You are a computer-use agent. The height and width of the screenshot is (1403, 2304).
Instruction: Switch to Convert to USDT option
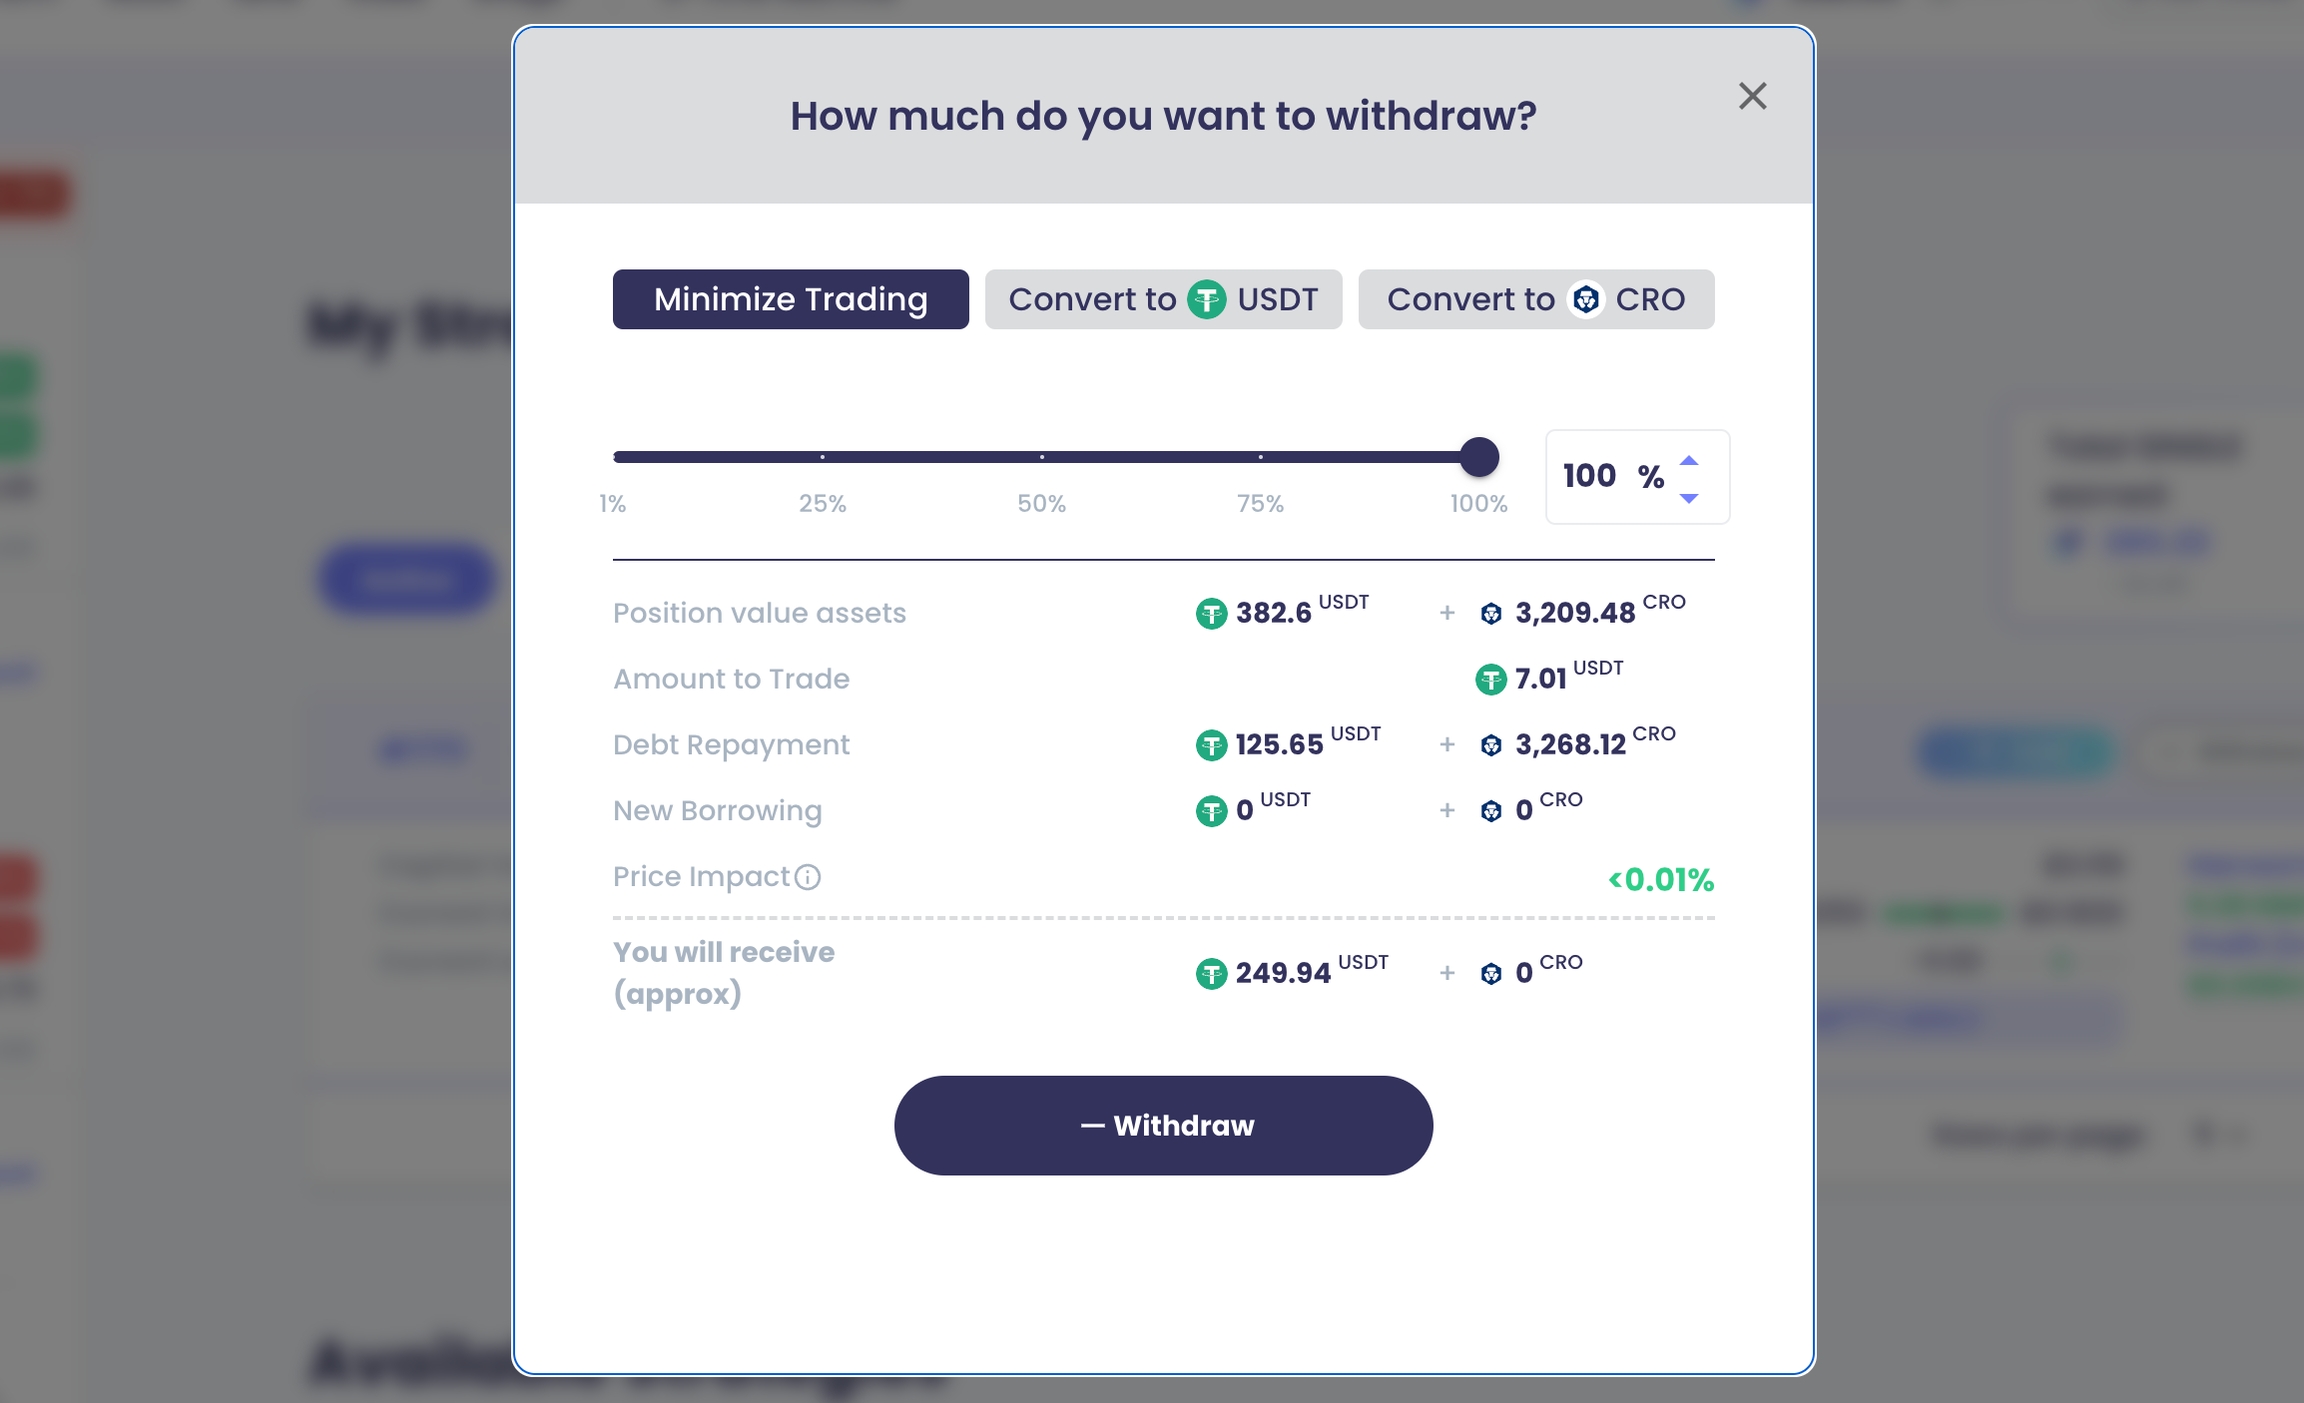tap(1163, 299)
